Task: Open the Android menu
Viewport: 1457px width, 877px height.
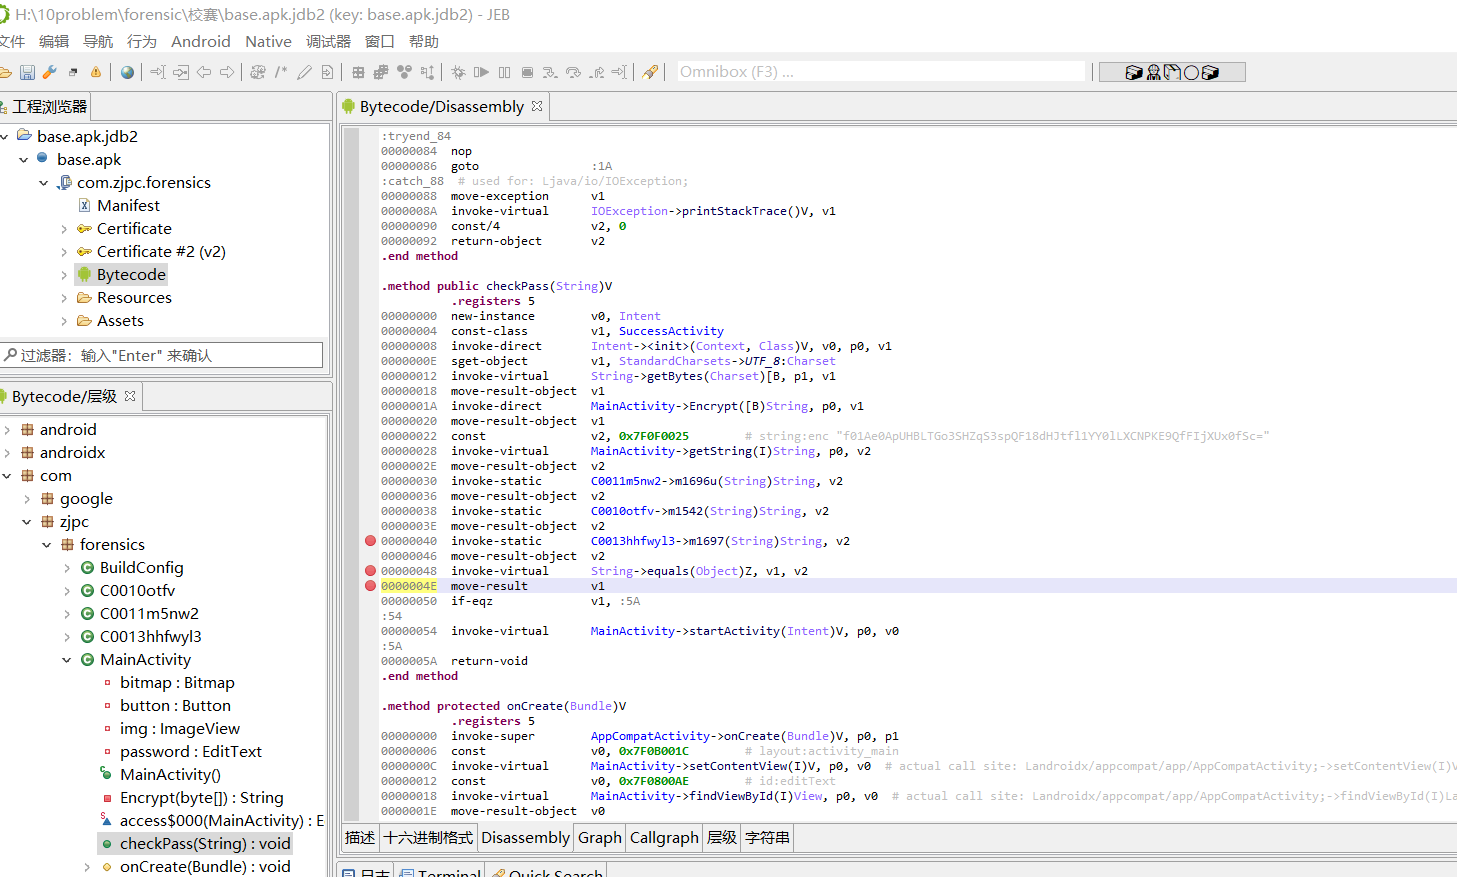Action: (x=200, y=41)
